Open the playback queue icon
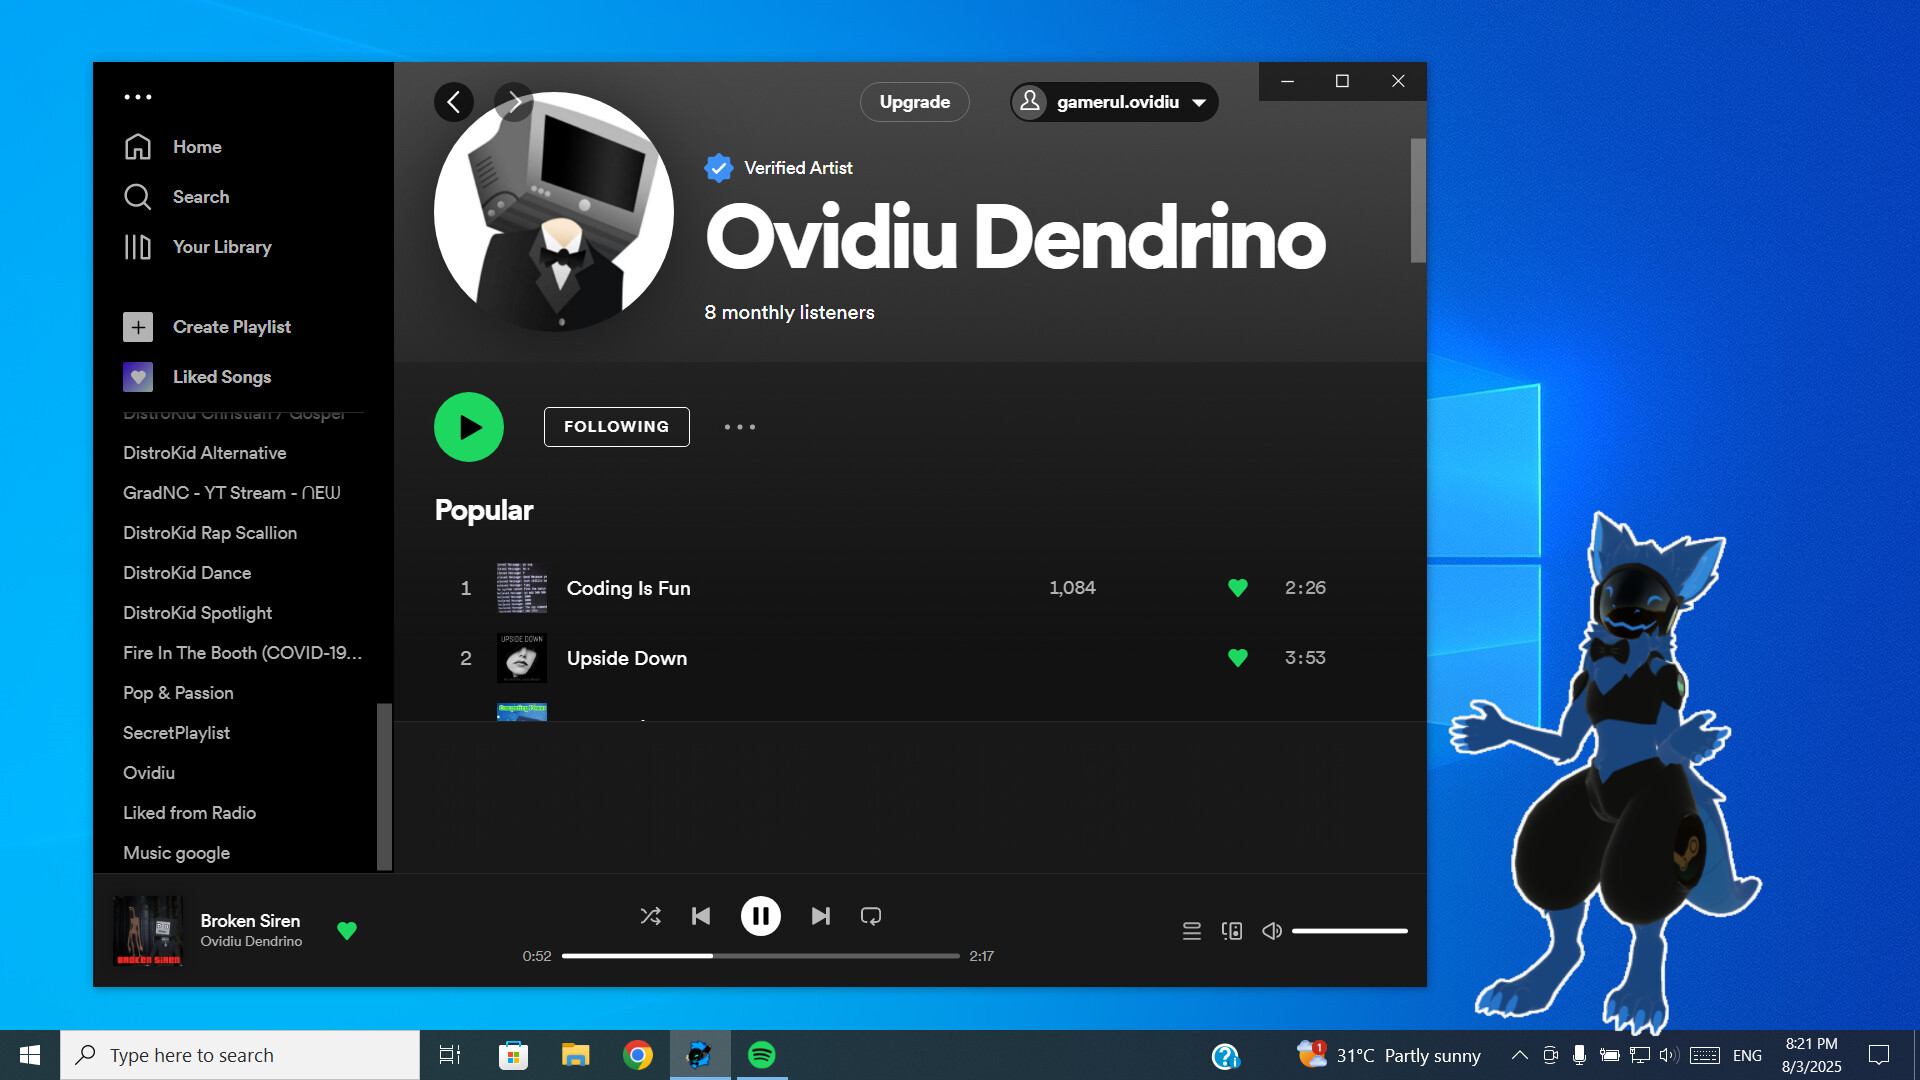Screen dimensions: 1920x1080 click(1191, 931)
